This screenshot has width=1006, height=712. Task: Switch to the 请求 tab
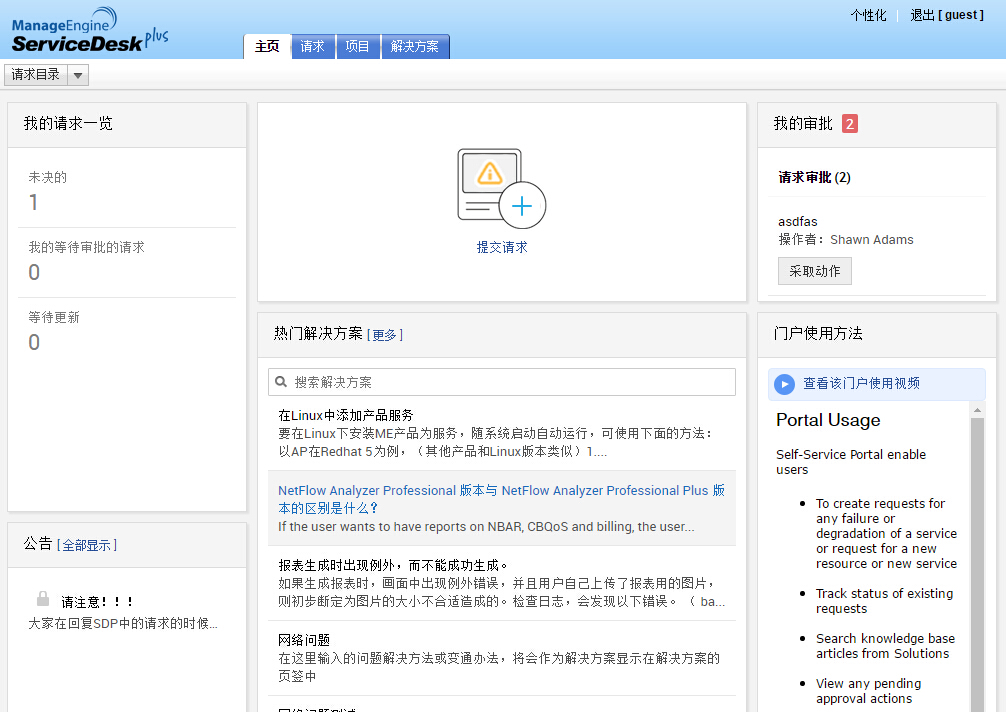[313, 47]
